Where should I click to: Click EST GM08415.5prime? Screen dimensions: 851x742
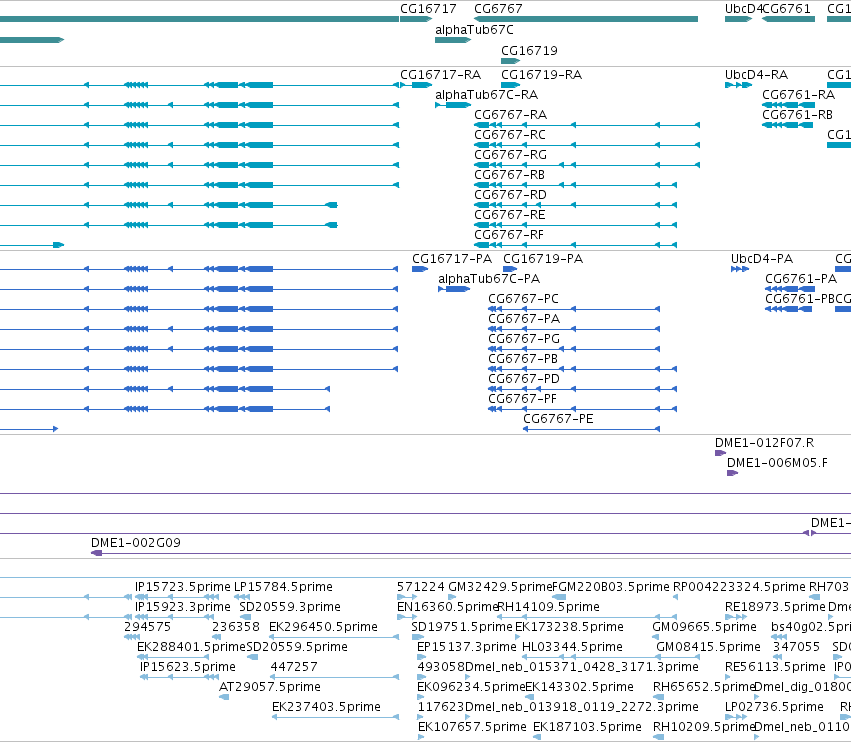(708, 646)
